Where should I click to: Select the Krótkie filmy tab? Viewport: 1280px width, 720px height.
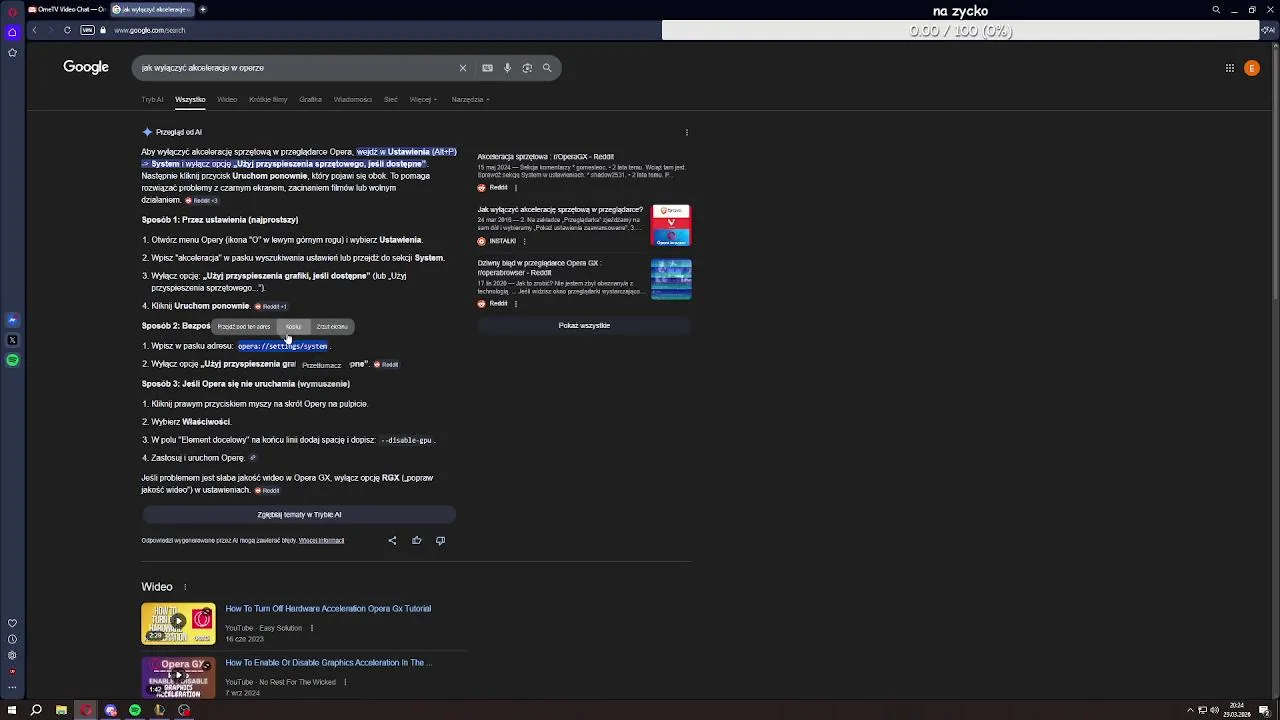[268, 99]
